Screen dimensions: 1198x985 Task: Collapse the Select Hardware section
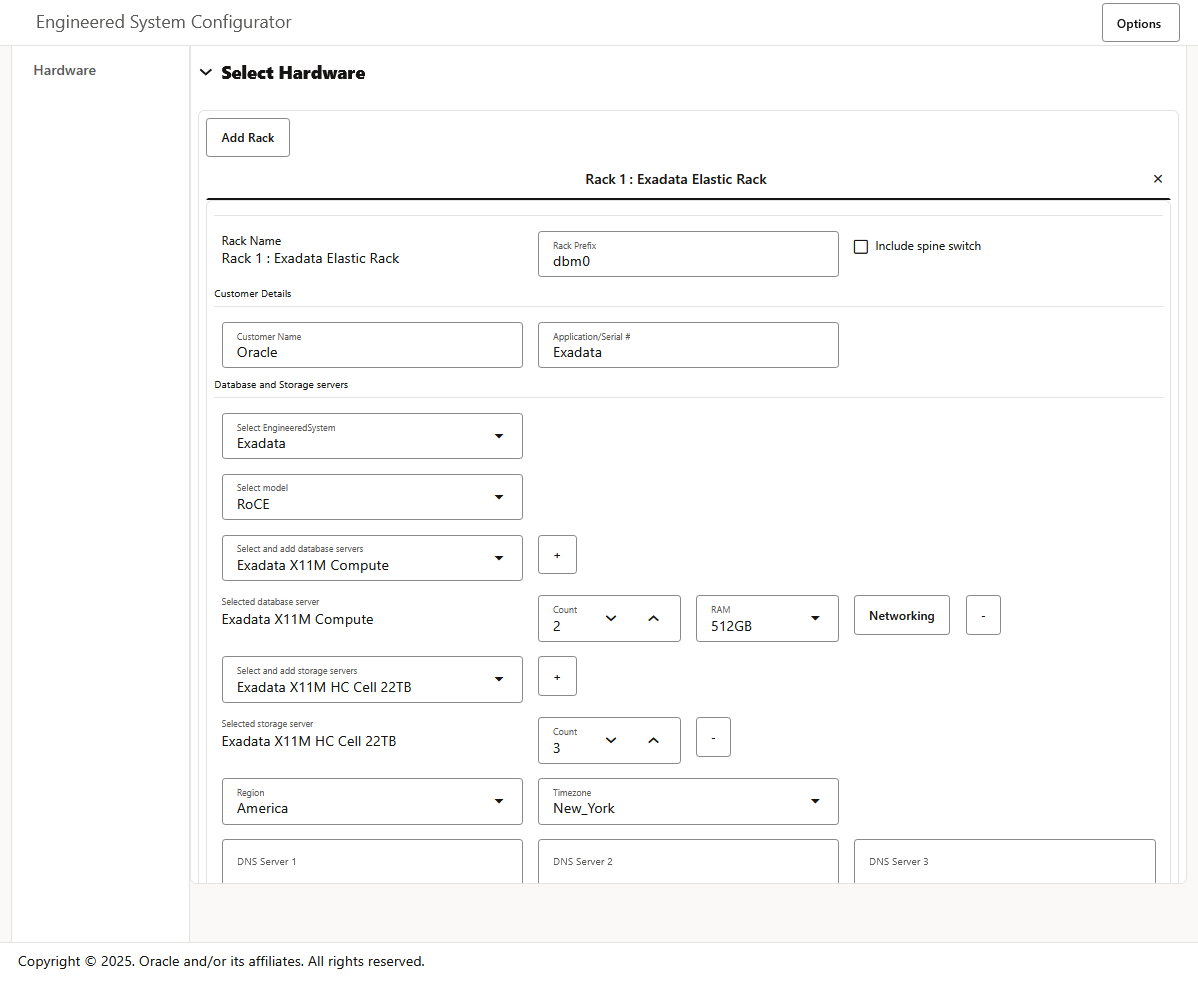point(205,72)
